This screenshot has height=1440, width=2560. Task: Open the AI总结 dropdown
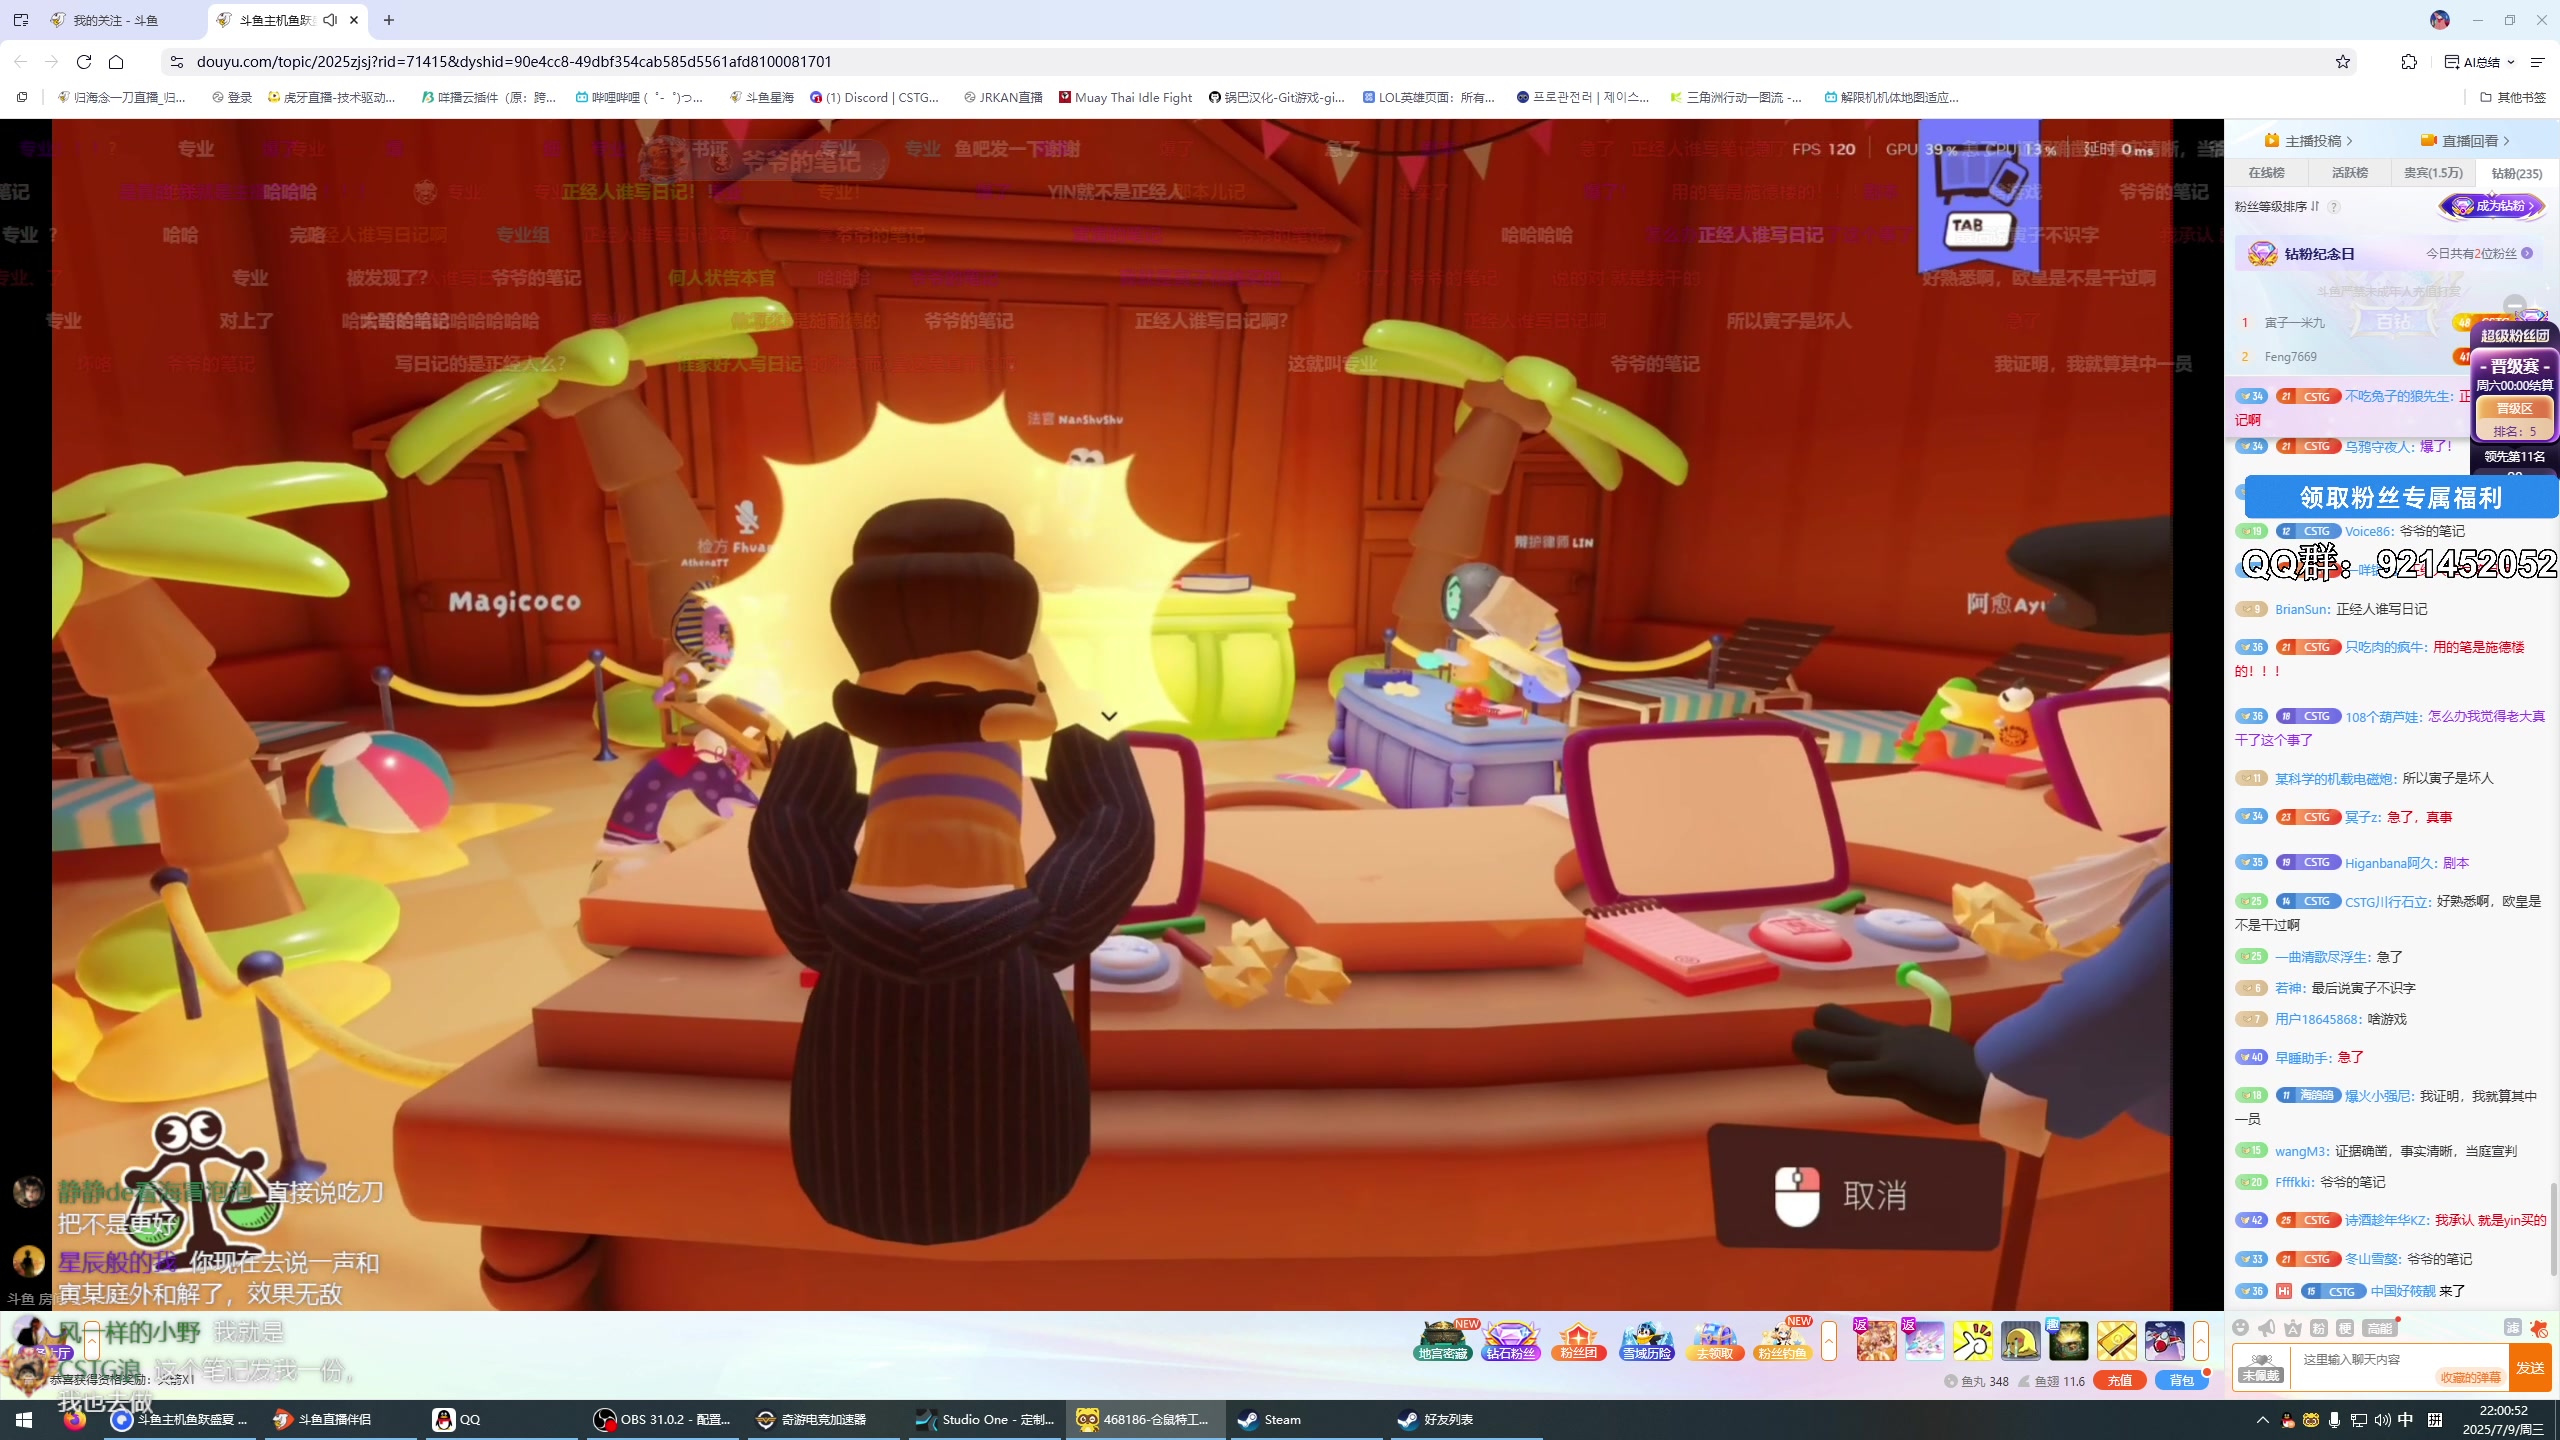[2480, 62]
